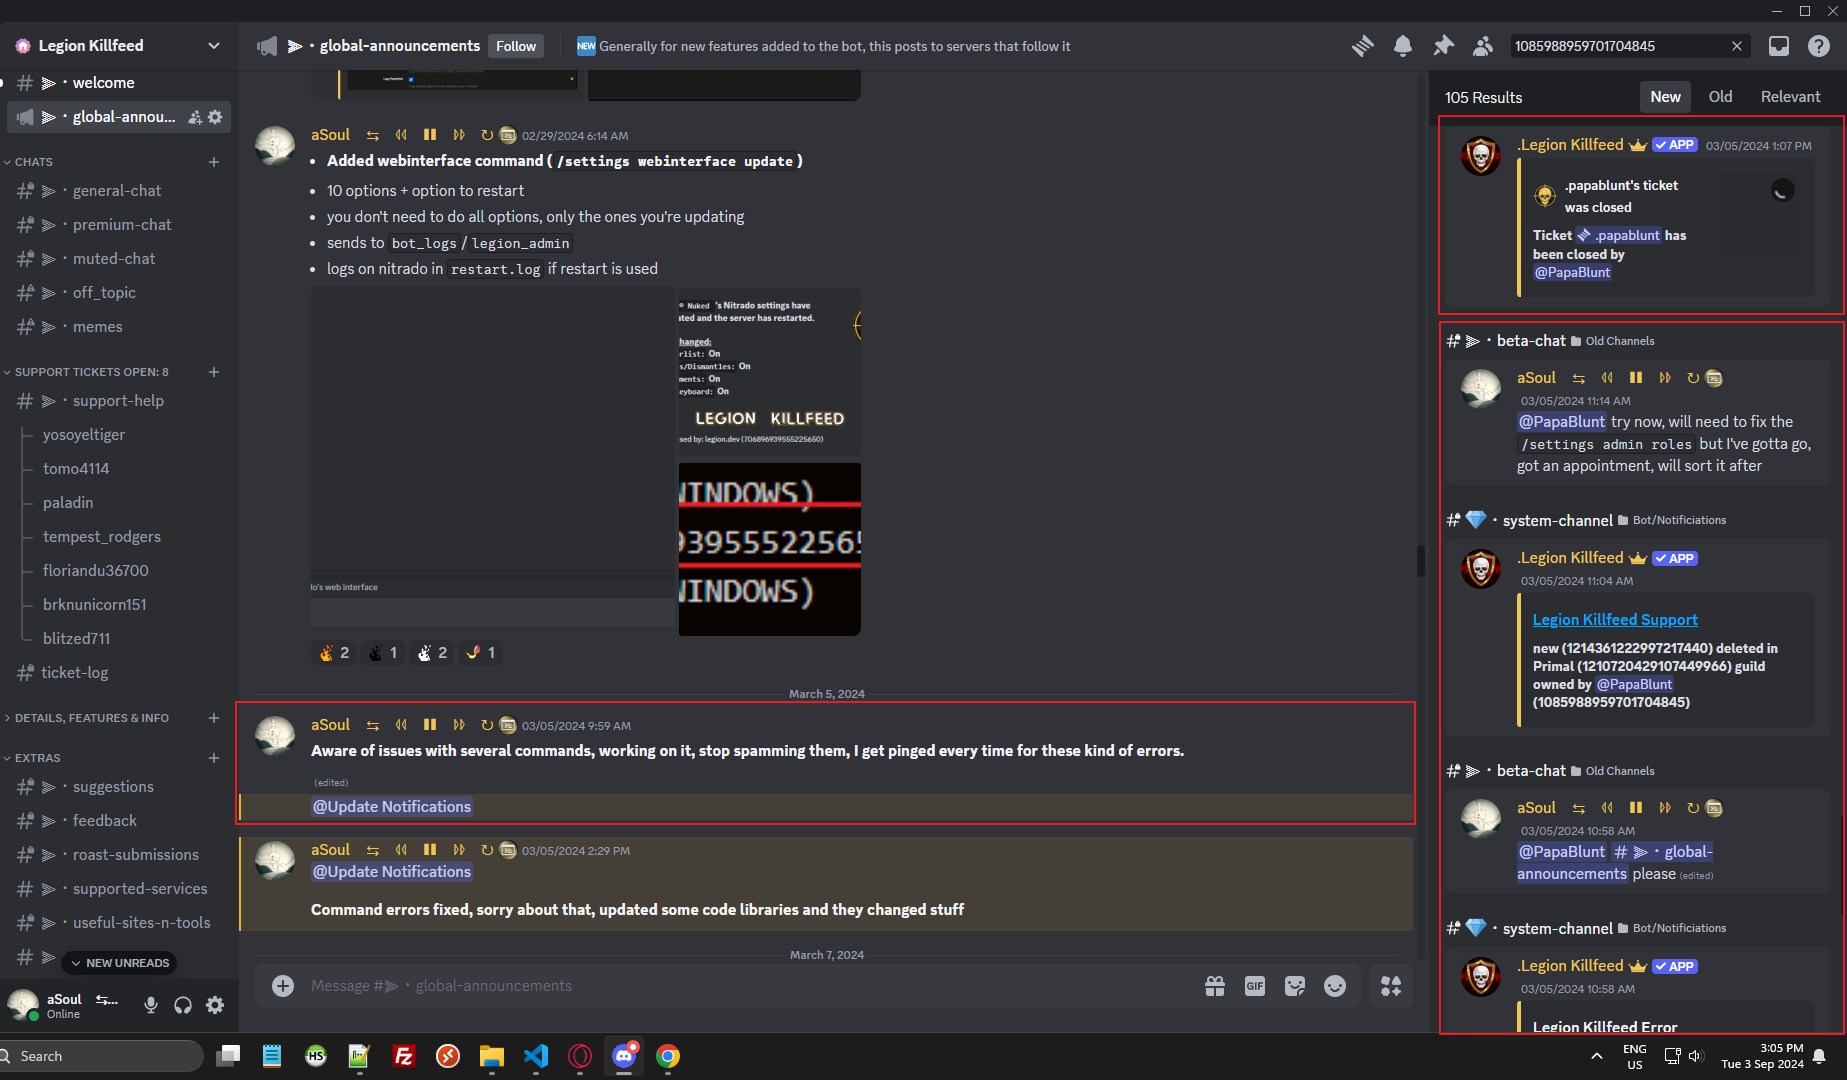Image resolution: width=1847 pixels, height=1080 pixels.
Task: Show hidden system tray icons
Action: pos(1597,1056)
